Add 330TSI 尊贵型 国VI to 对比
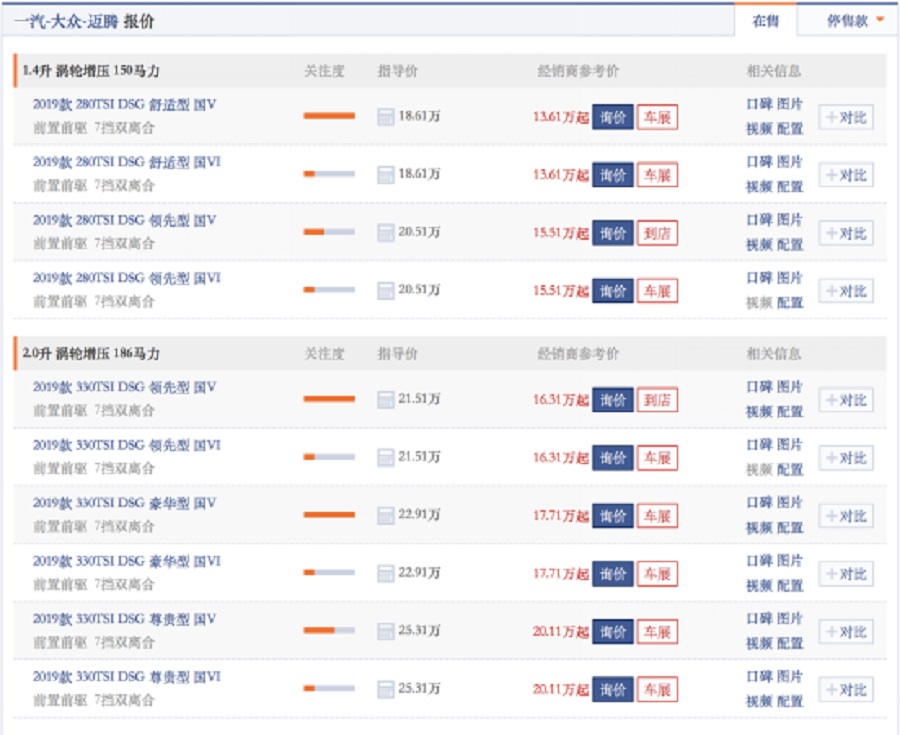This screenshot has height=735, width=900. tap(846, 690)
